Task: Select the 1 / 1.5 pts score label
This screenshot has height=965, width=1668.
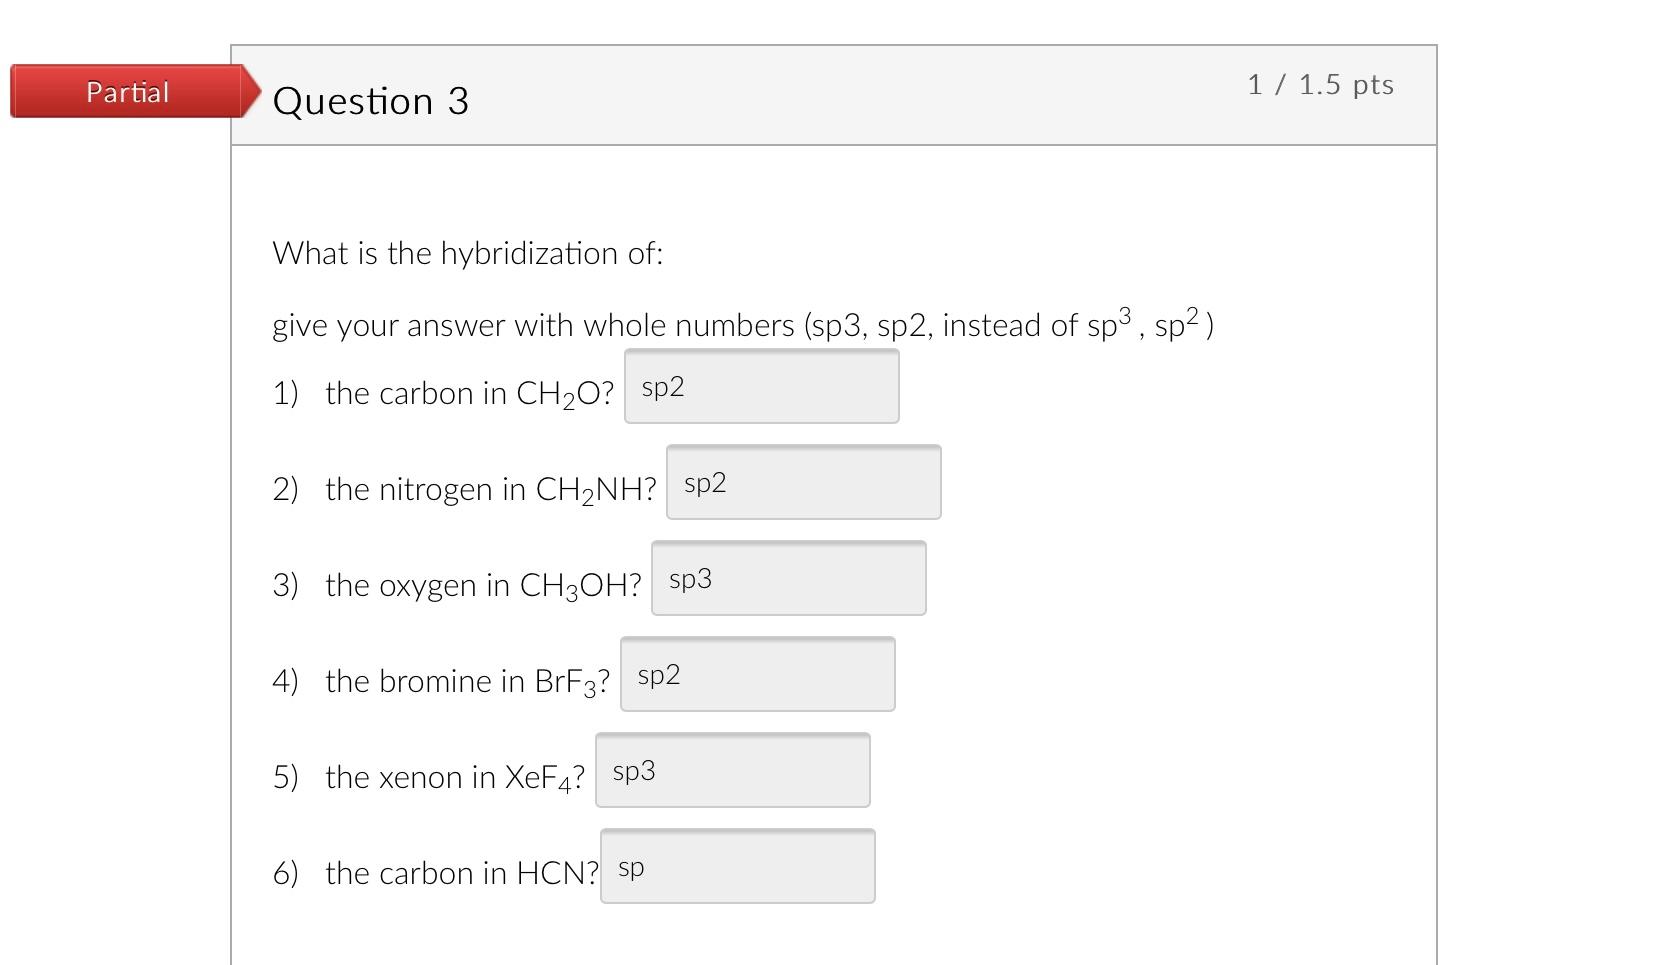Action: tap(1321, 85)
